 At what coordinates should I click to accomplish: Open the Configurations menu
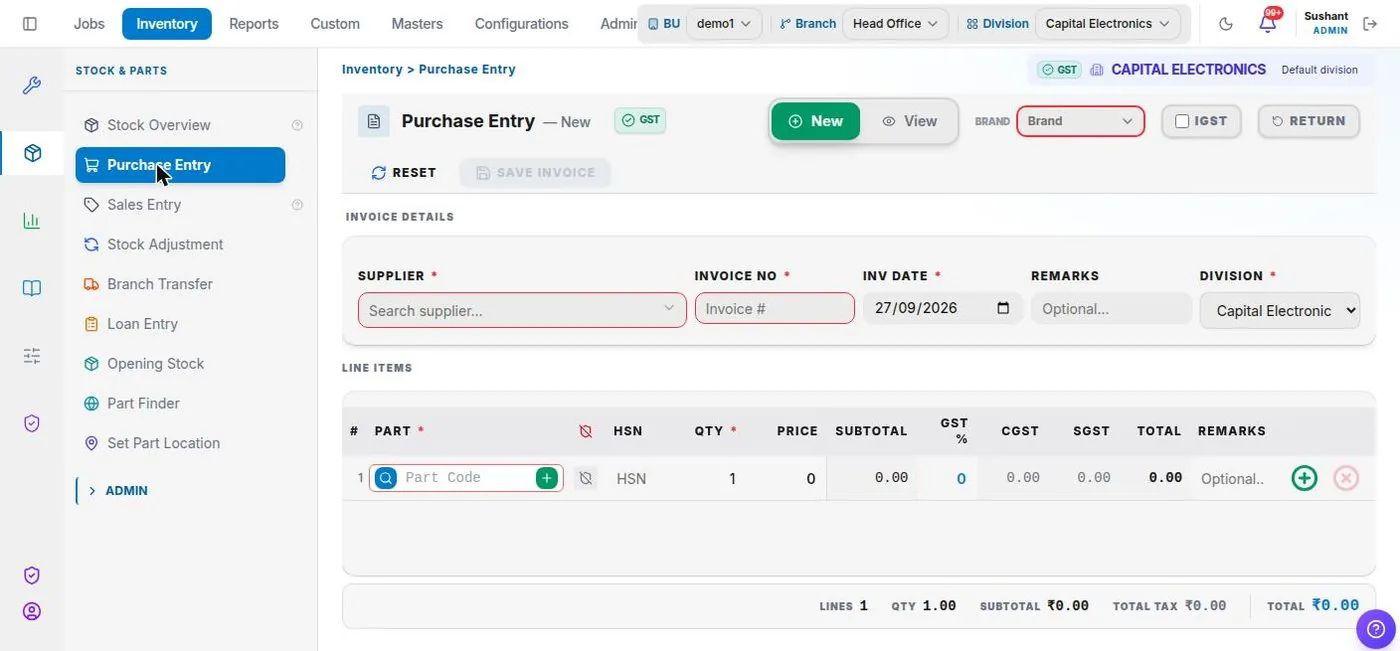coord(521,24)
